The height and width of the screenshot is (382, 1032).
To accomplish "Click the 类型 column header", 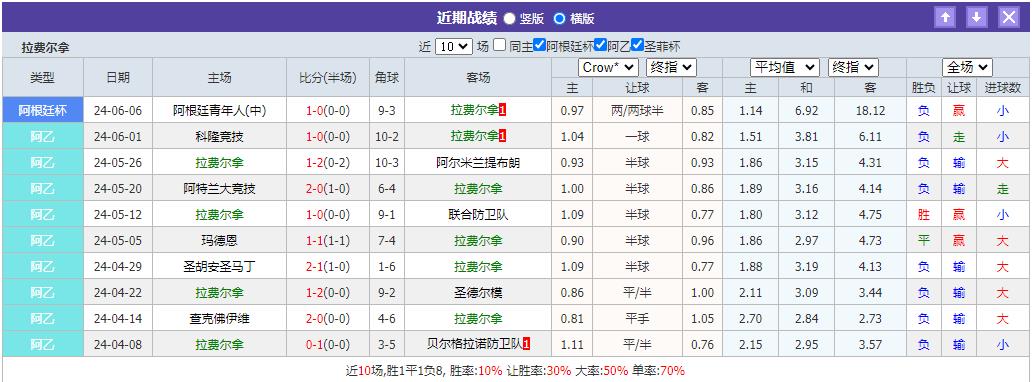I will click(43, 78).
